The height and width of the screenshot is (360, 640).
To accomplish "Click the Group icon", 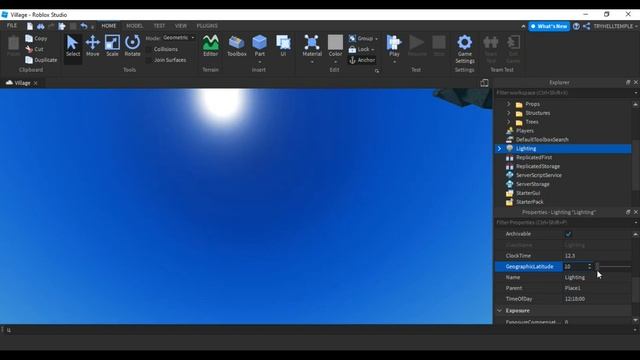I will [x=353, y=38].
